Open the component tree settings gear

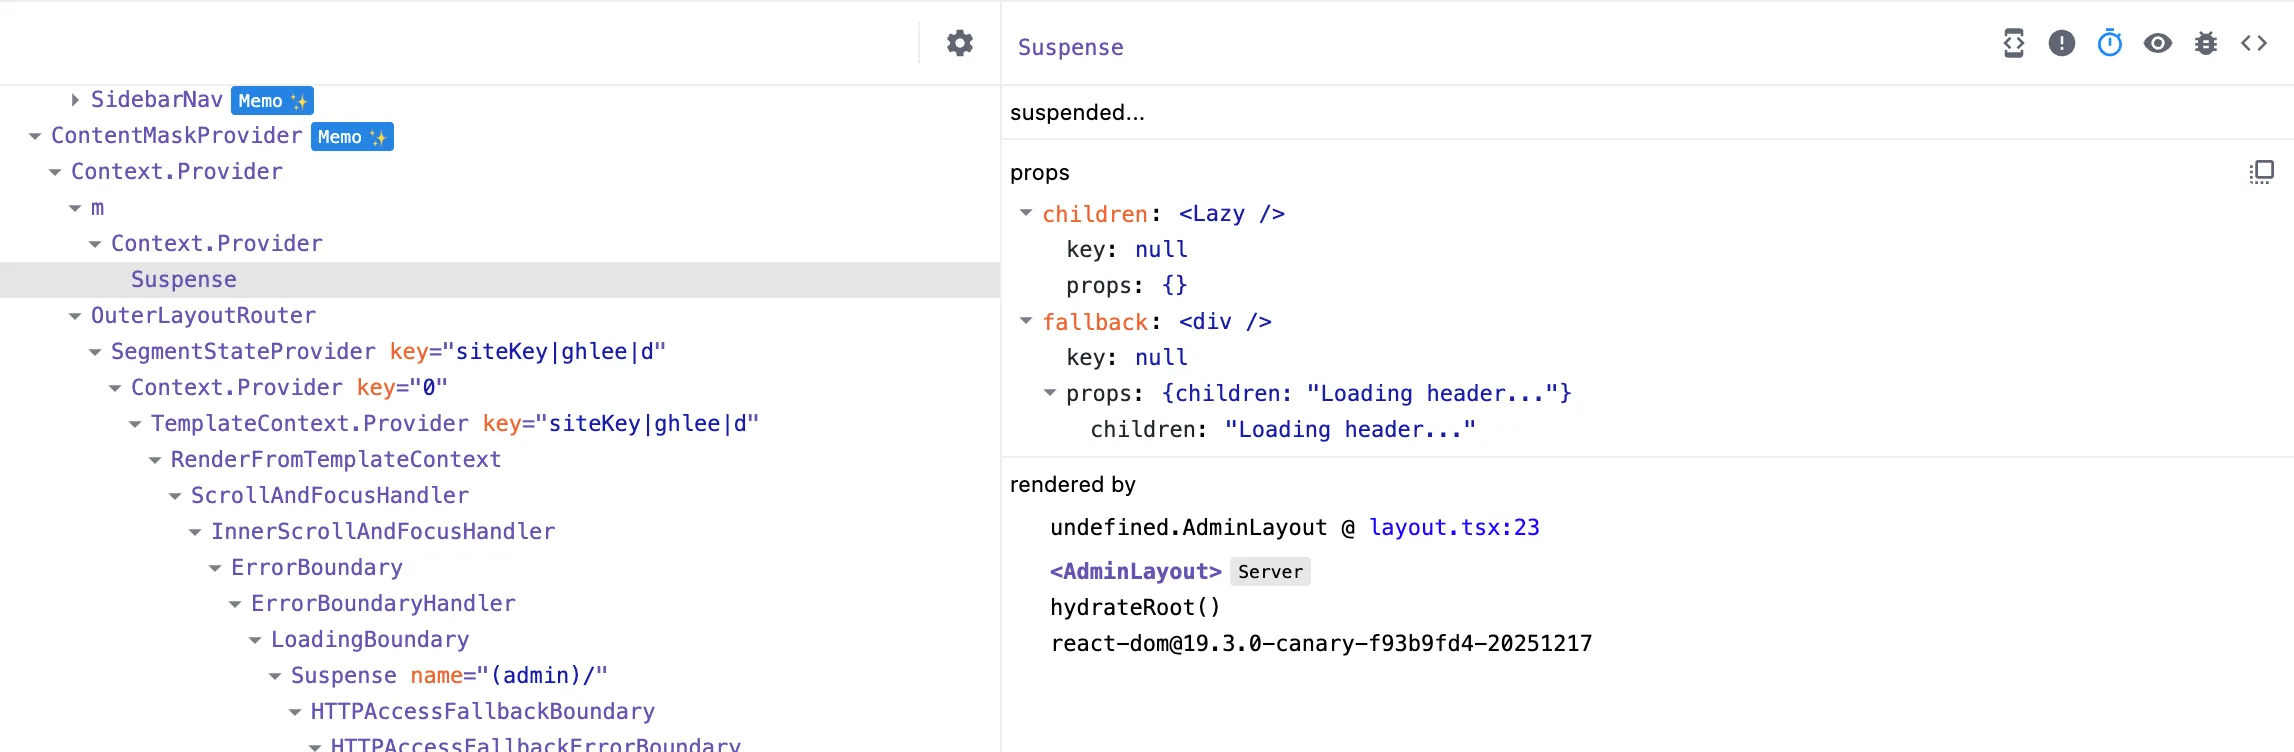[959, 43]
